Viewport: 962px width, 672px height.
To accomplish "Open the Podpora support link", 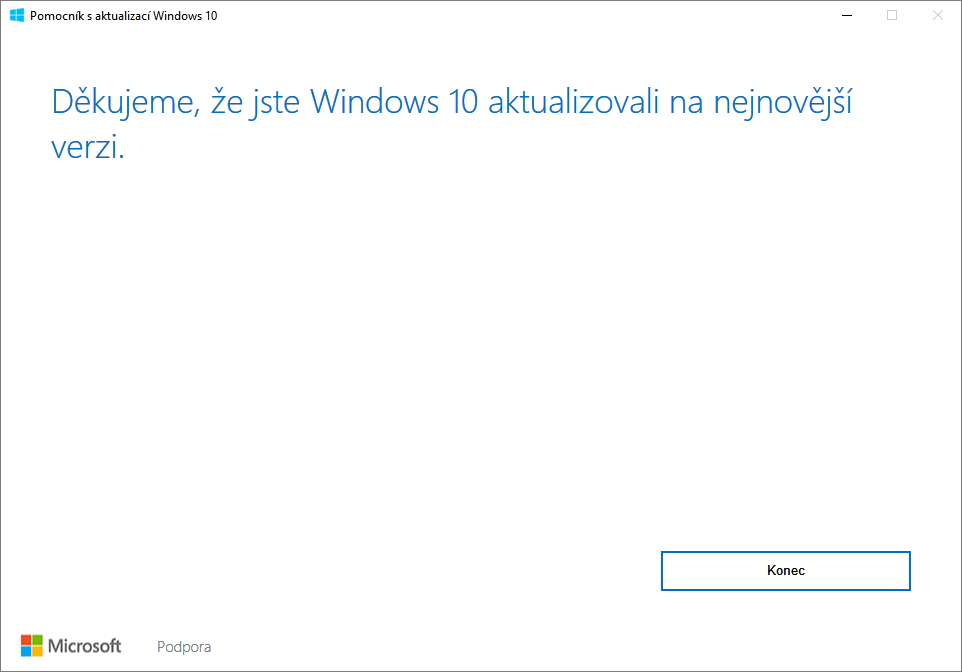I will click(184, 647).
